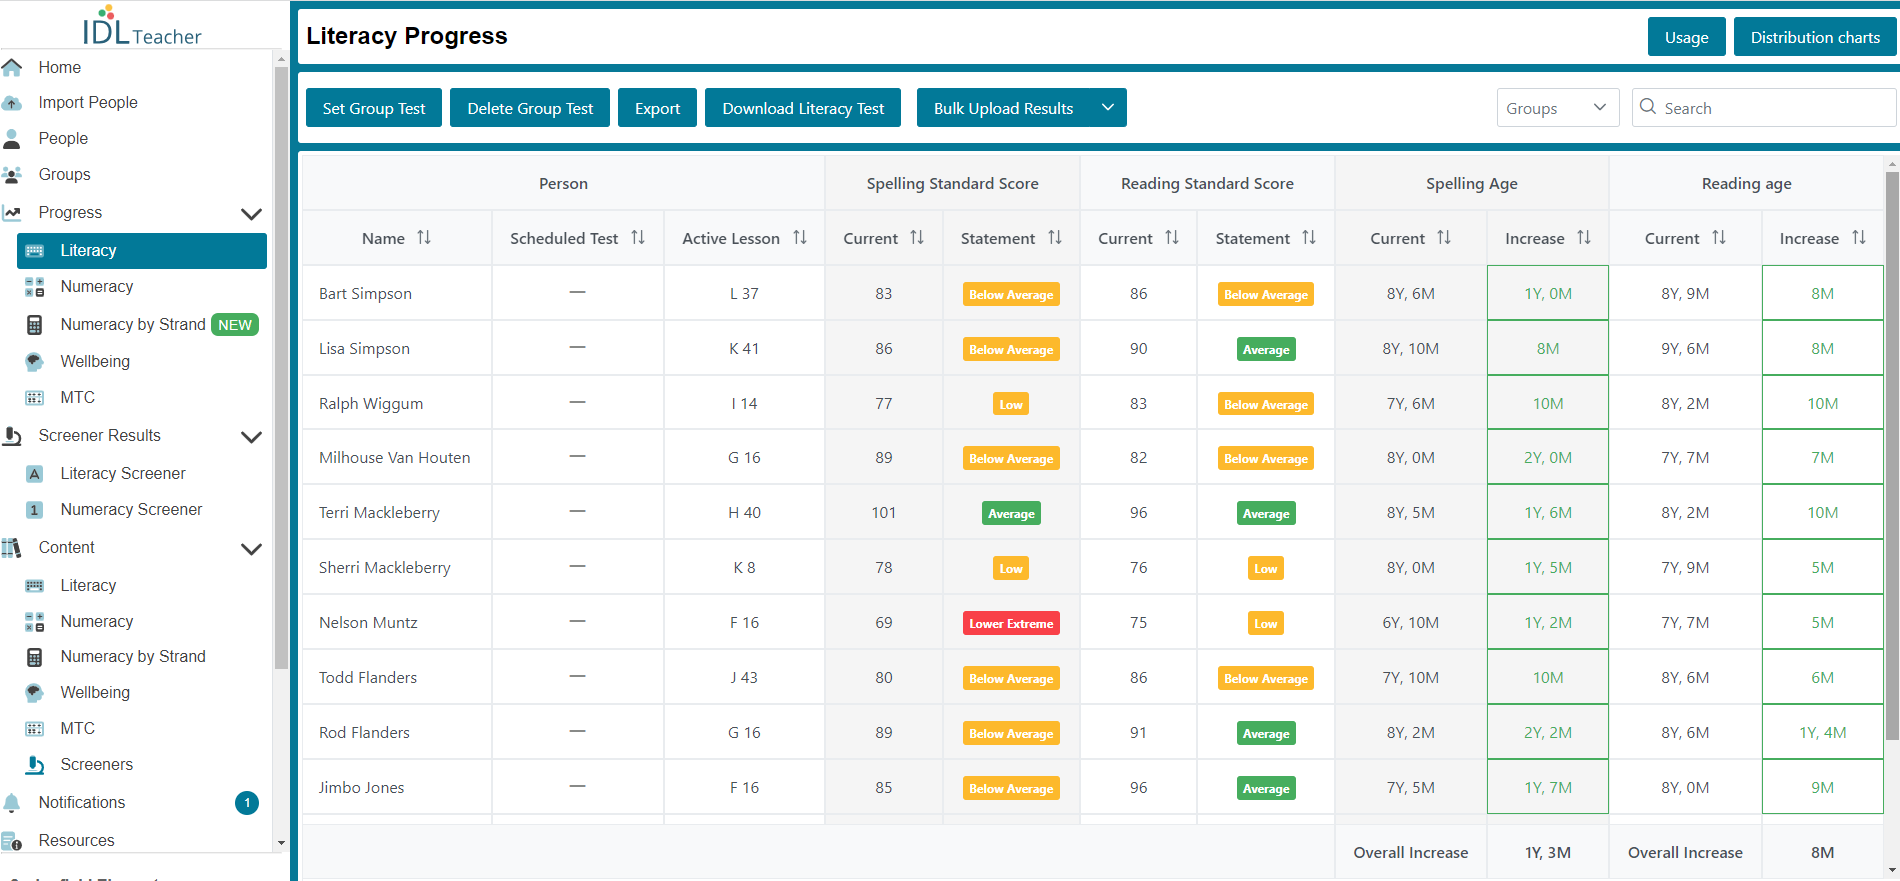
Task: Click the Home house icon in sidebar
Action: 12,68
